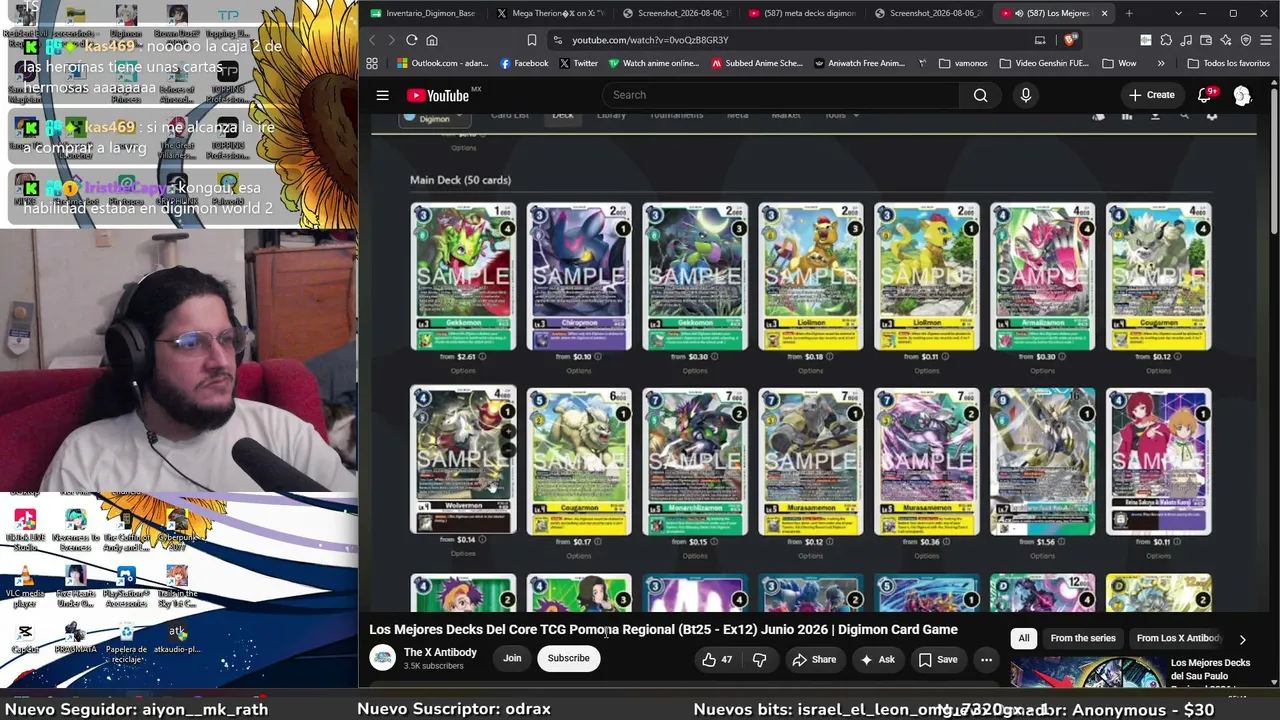Open YouTube notifications bell

point(1205,95)
